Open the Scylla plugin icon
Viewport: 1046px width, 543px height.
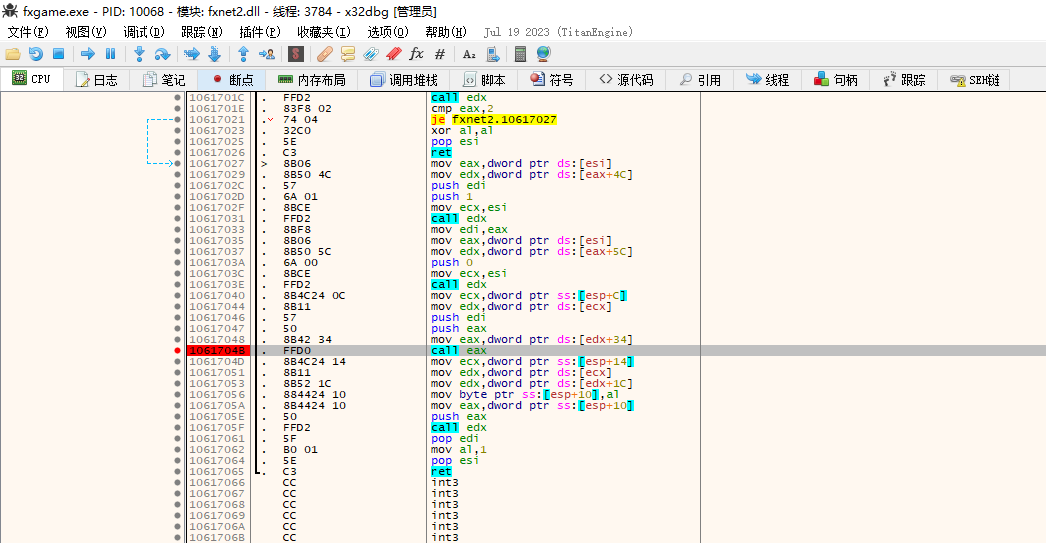point(296,54)
